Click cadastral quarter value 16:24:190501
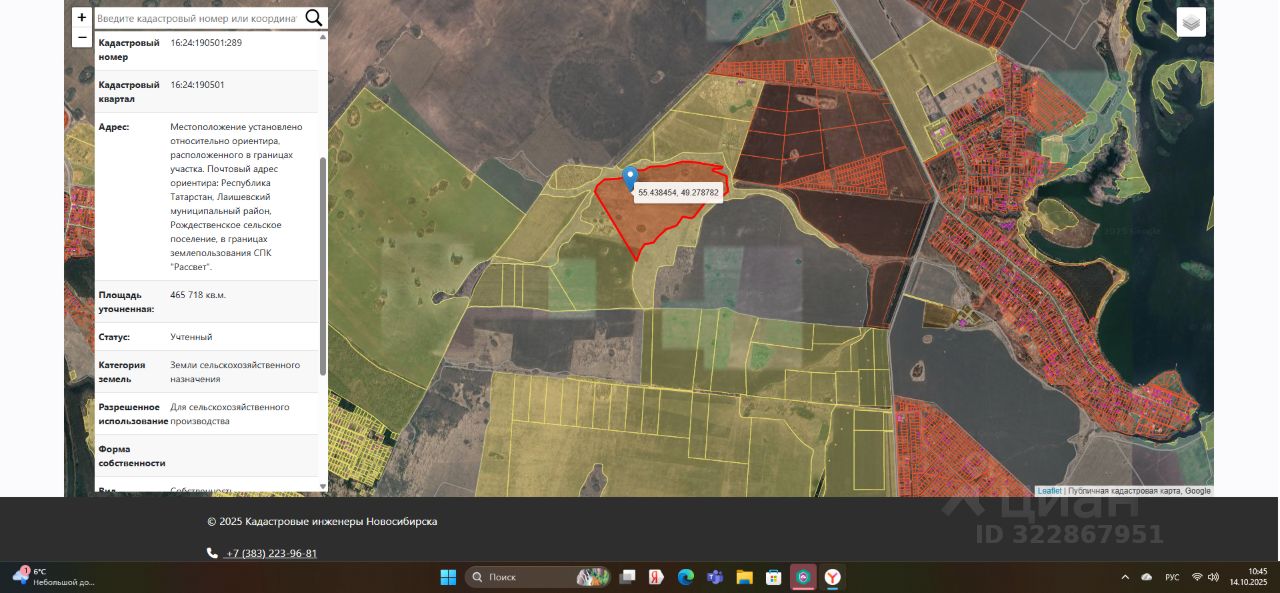Image resolution: width=1280 pixels, height=593 pixels. pyautogui.click(x=197, y=85)
